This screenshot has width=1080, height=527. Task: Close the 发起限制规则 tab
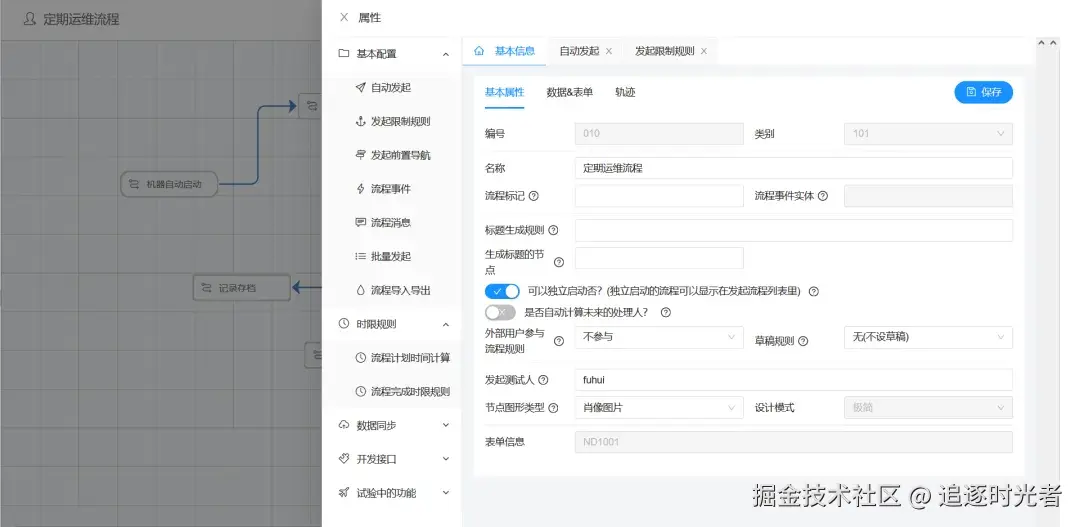point(703,52)
